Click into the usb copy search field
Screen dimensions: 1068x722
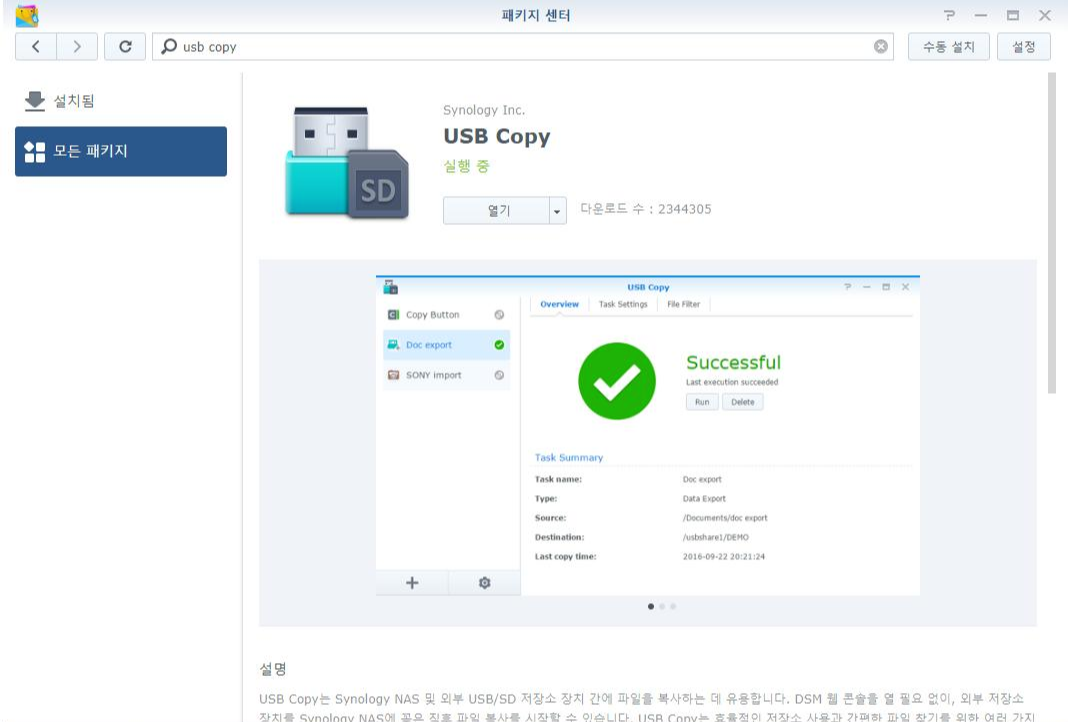[x=522, y=46]
